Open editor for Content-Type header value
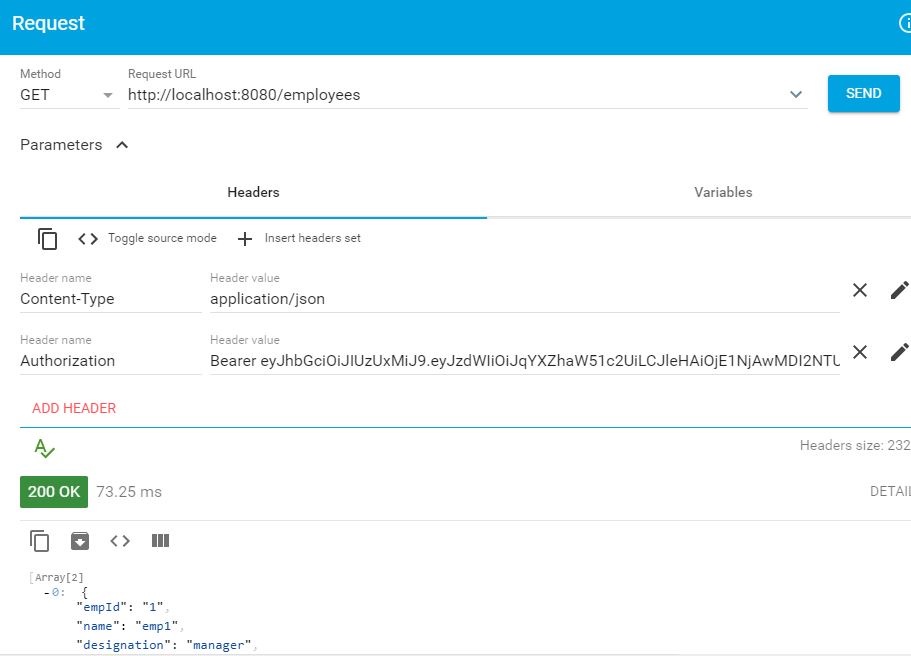 tap(899, 290)
